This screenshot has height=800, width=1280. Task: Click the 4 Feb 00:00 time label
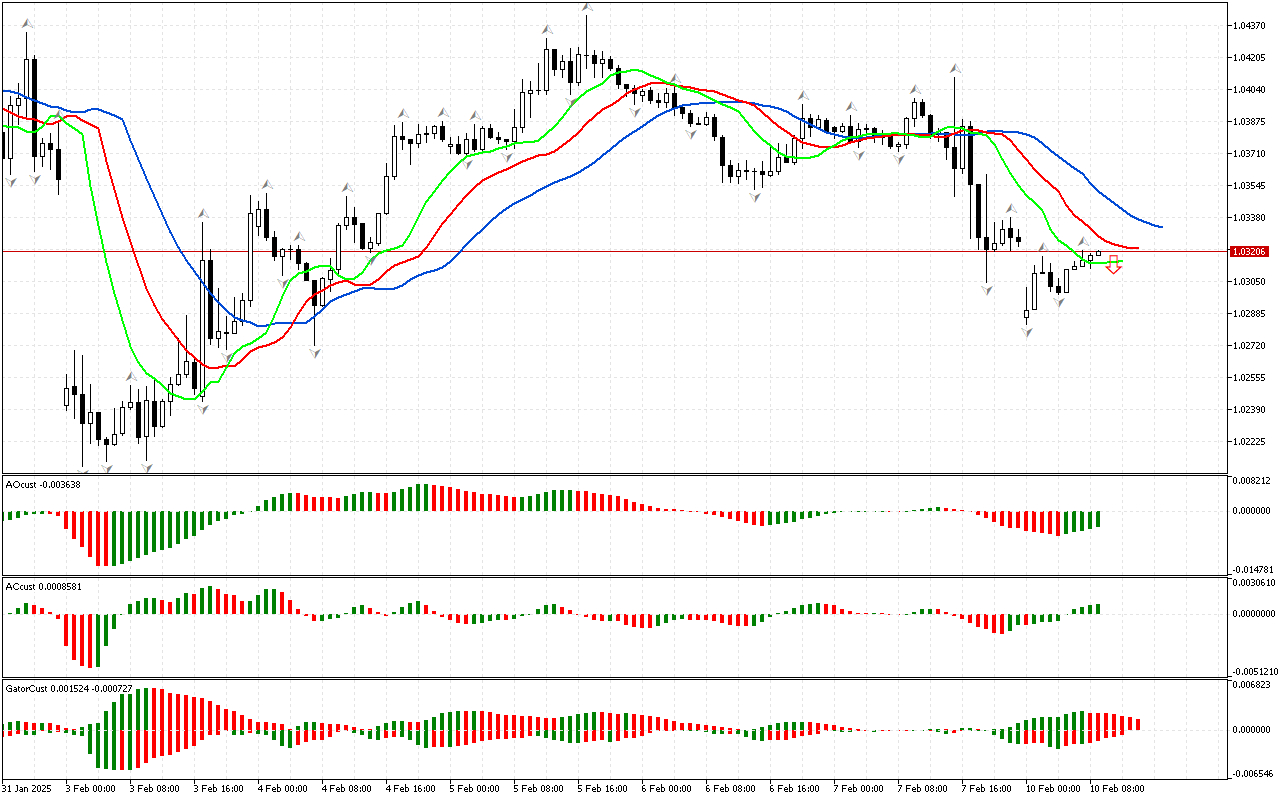tap(281, 788)
